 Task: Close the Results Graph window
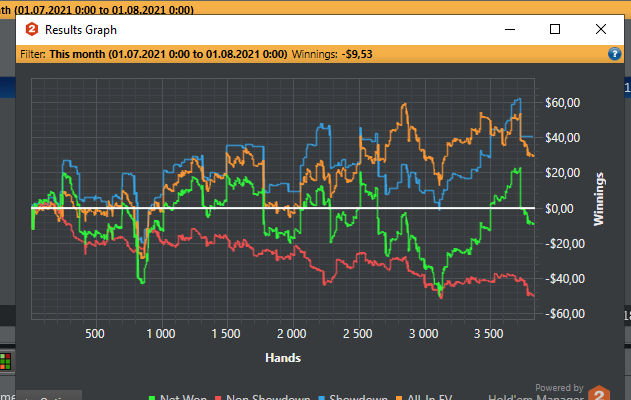(x=601, y=29)
